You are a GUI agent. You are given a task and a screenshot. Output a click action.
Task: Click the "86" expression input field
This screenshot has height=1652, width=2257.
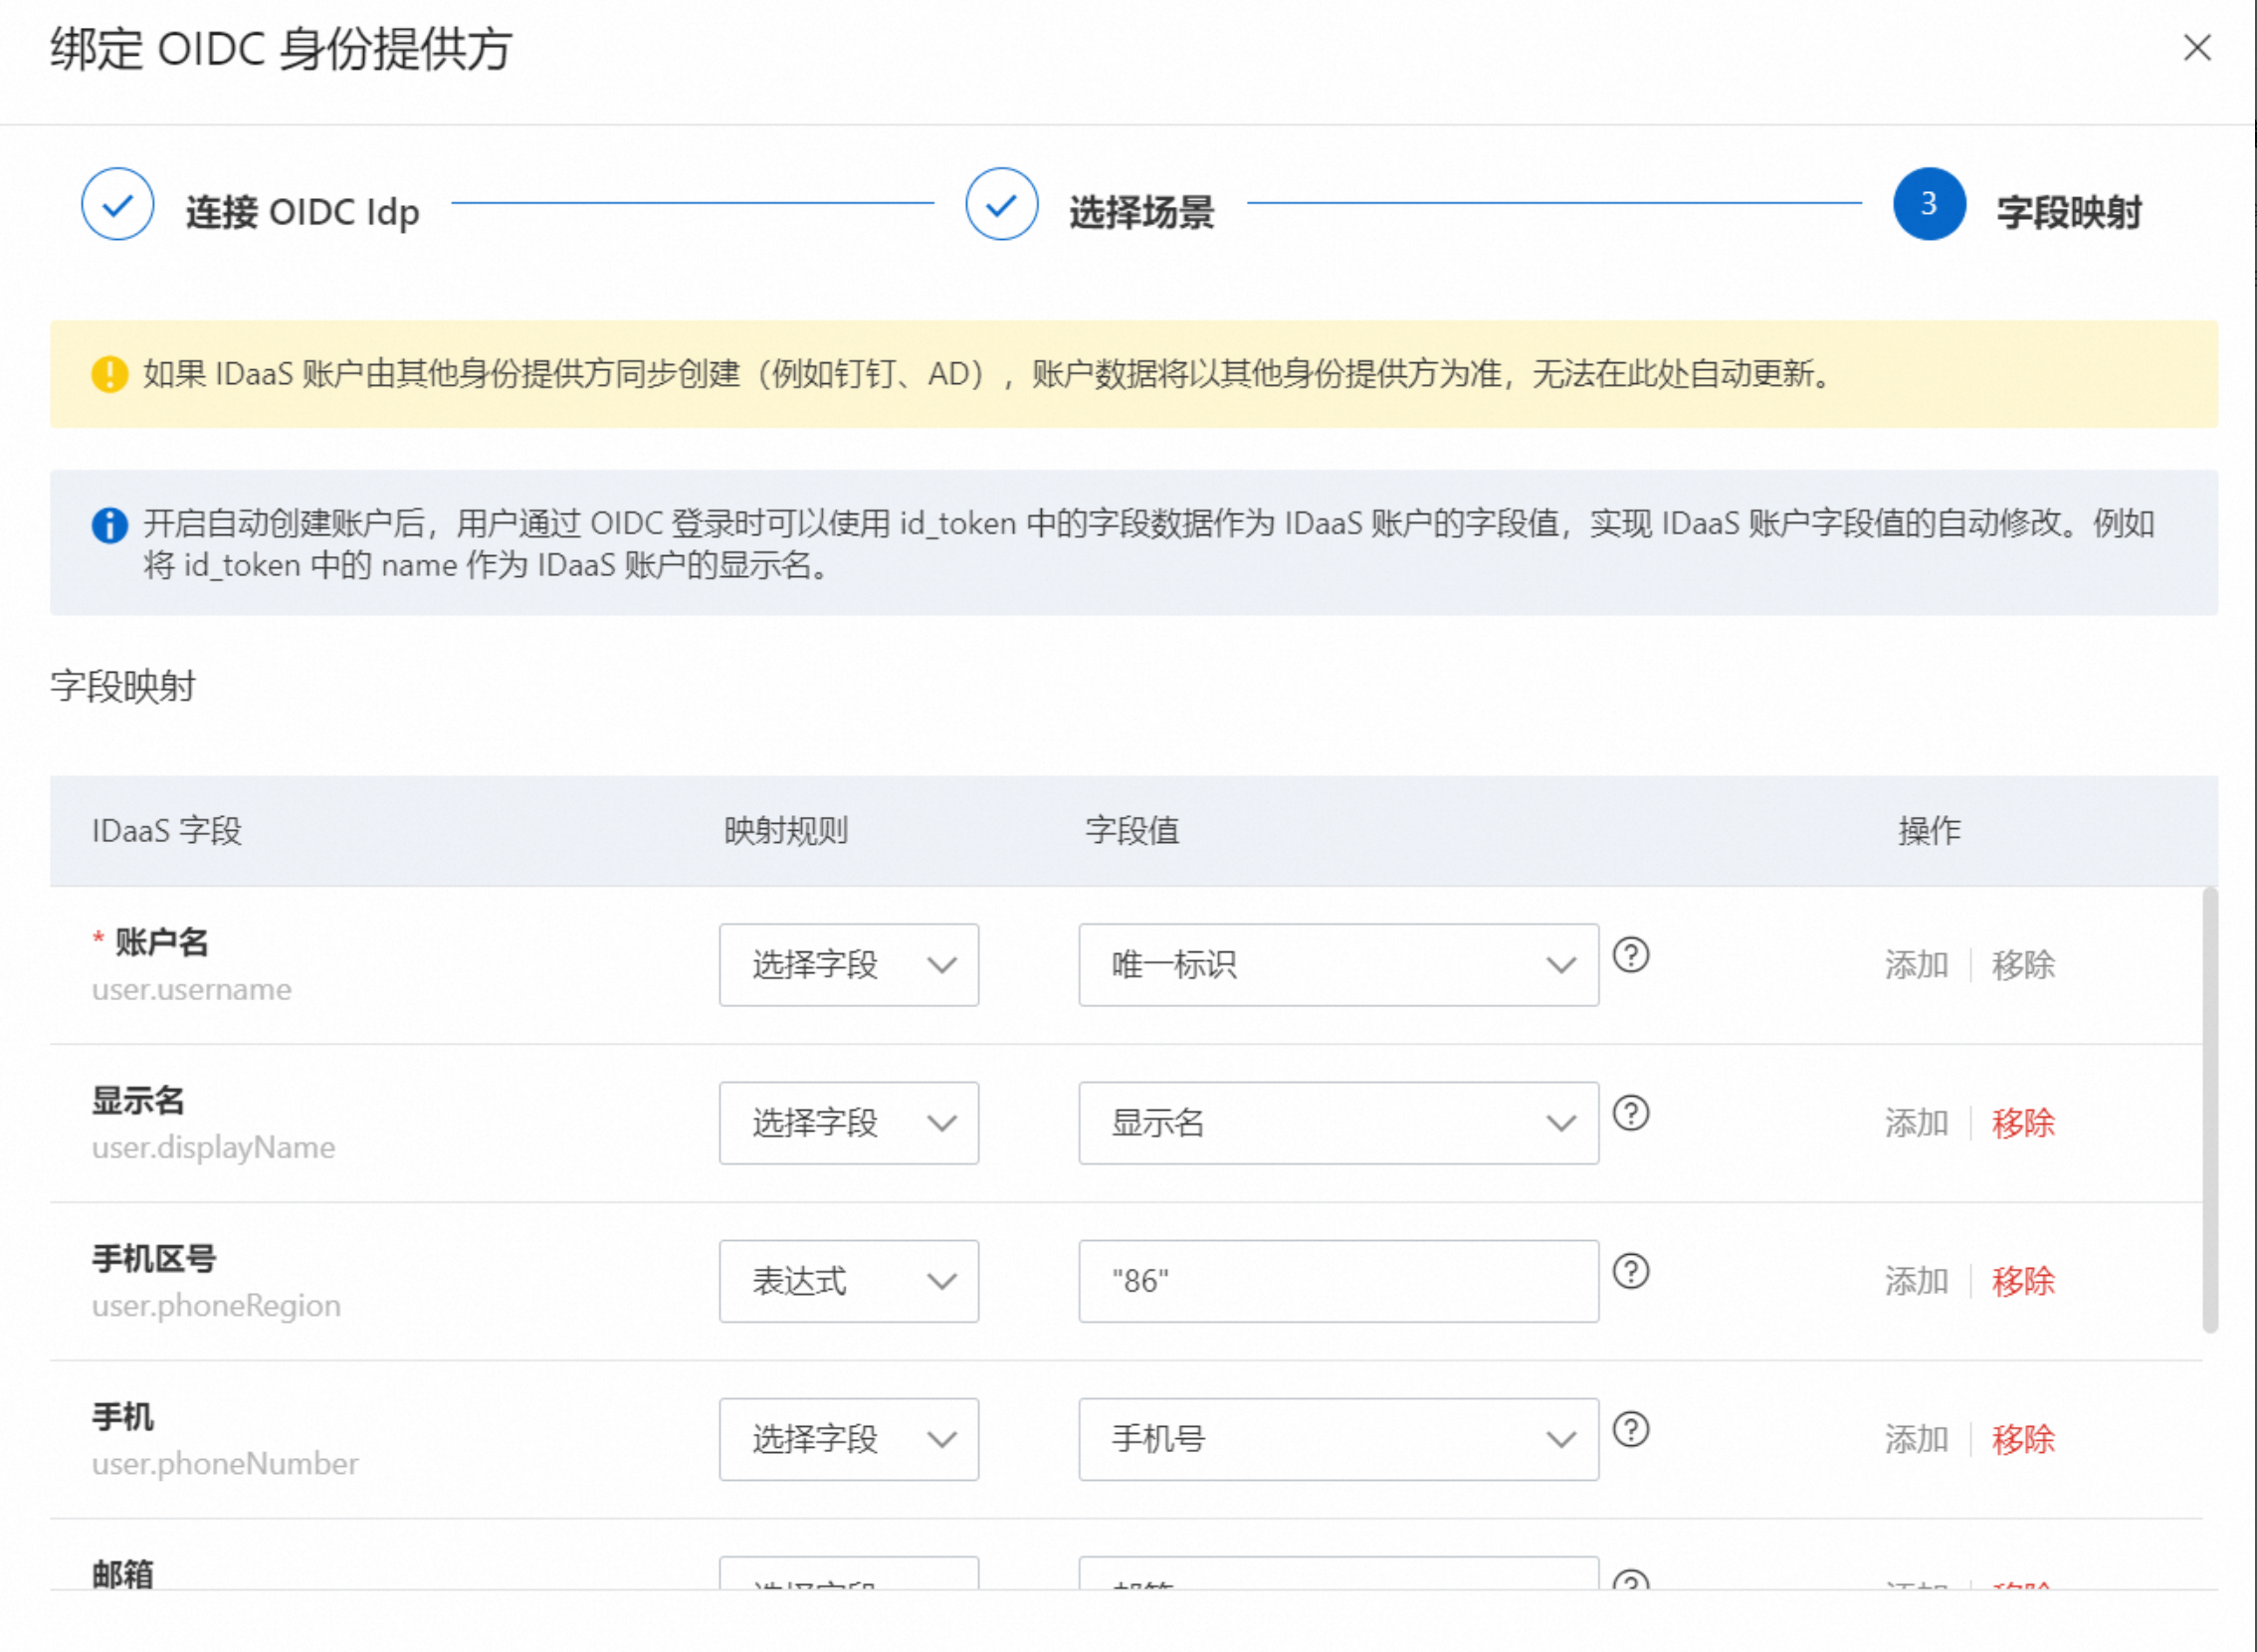tap(1337, 1281)
